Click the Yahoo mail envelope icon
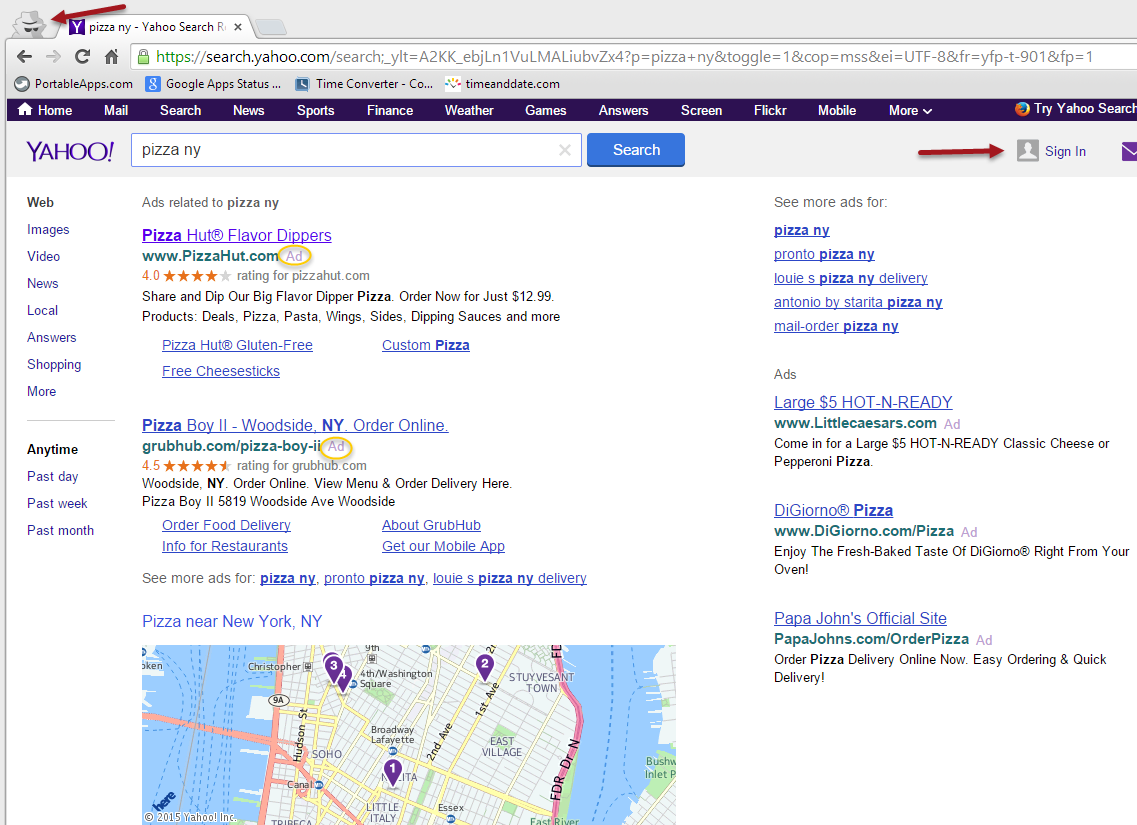1137x825 pixels. tap(1129, 151)
